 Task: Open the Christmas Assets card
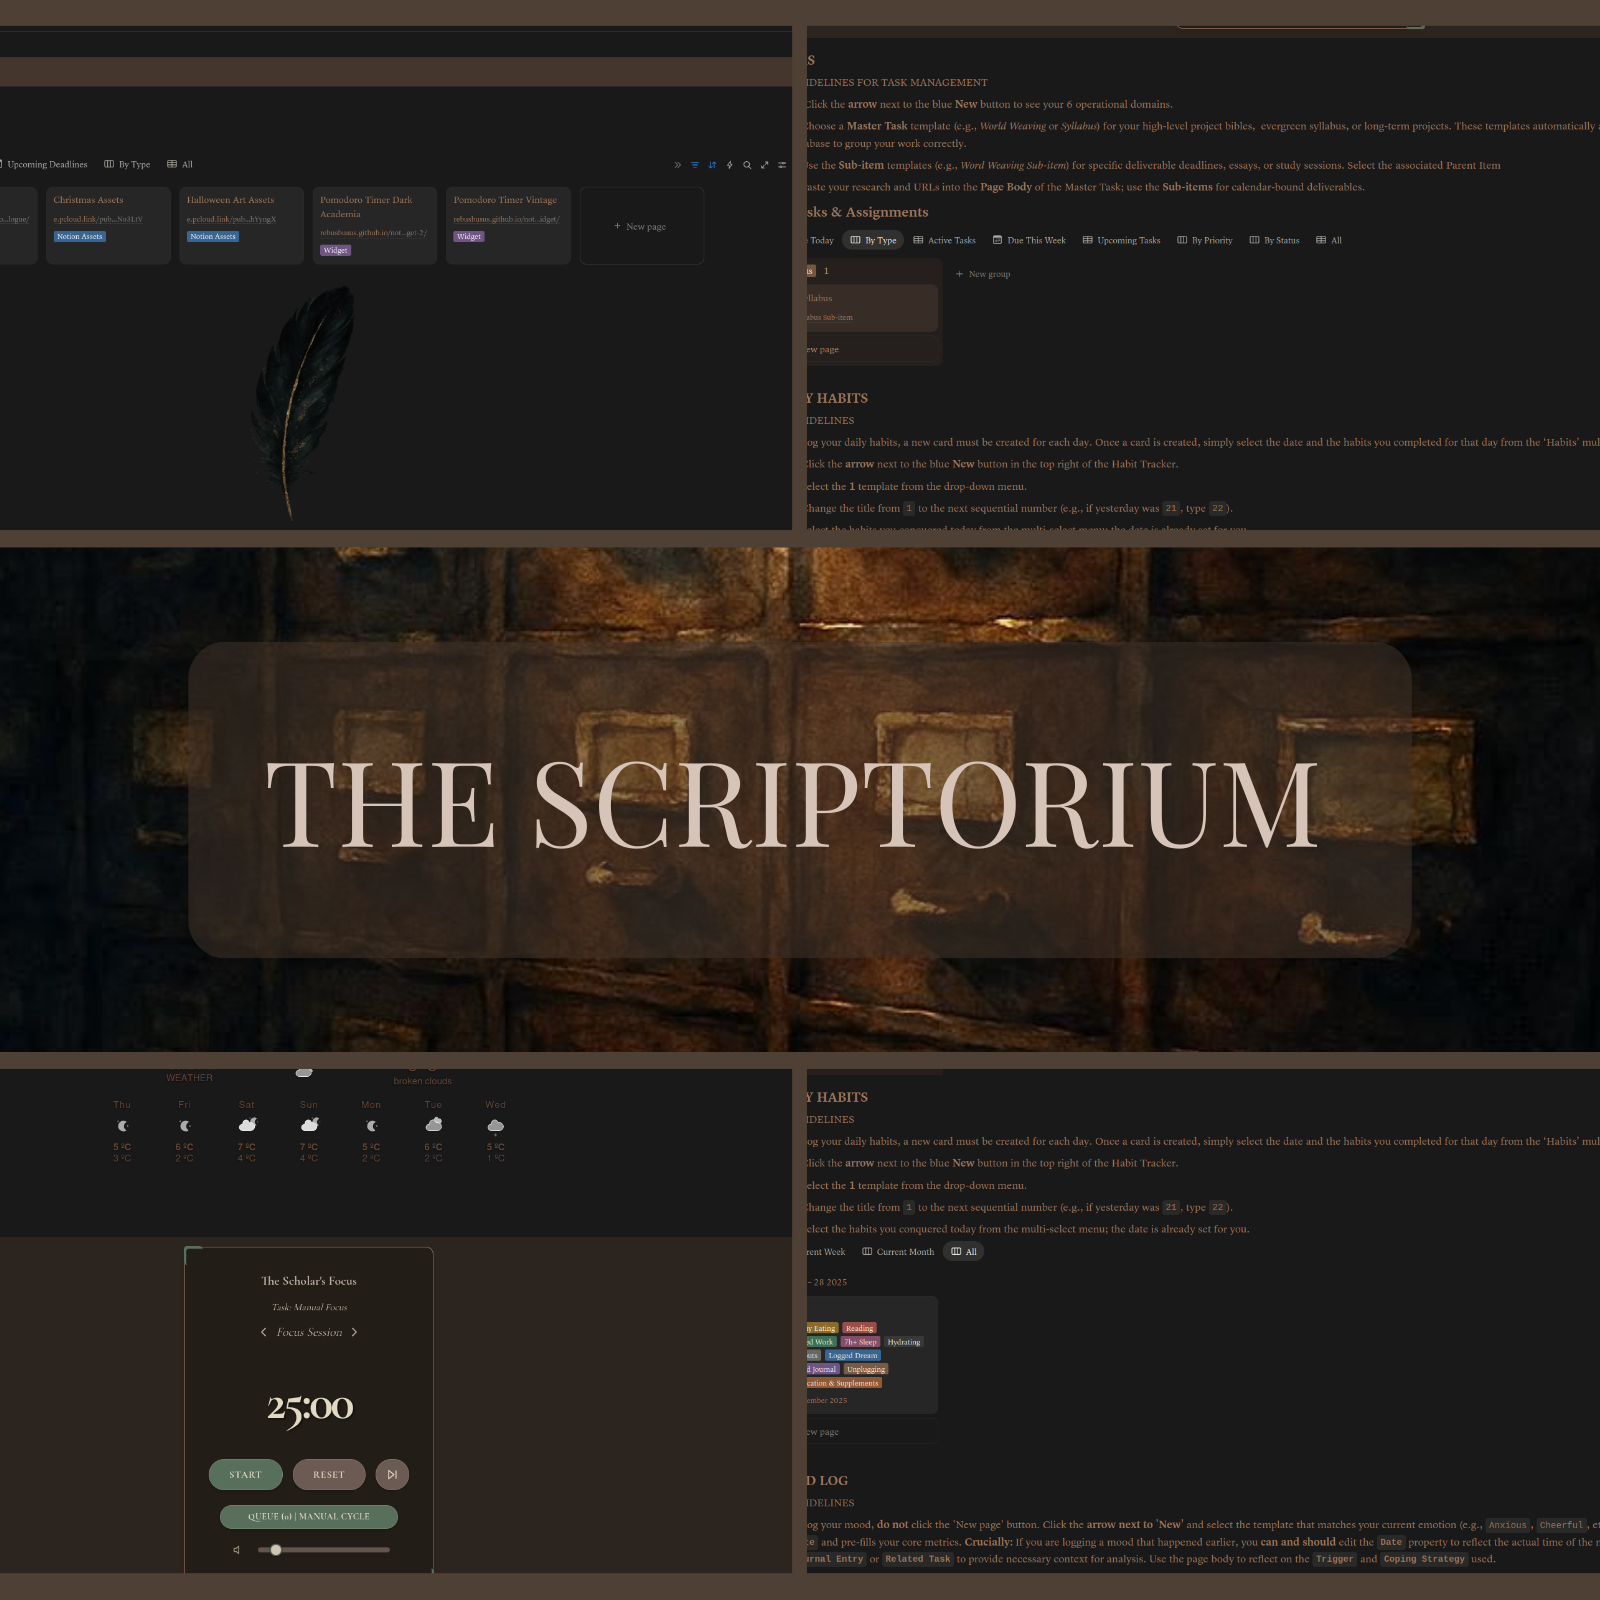(108, 225)
